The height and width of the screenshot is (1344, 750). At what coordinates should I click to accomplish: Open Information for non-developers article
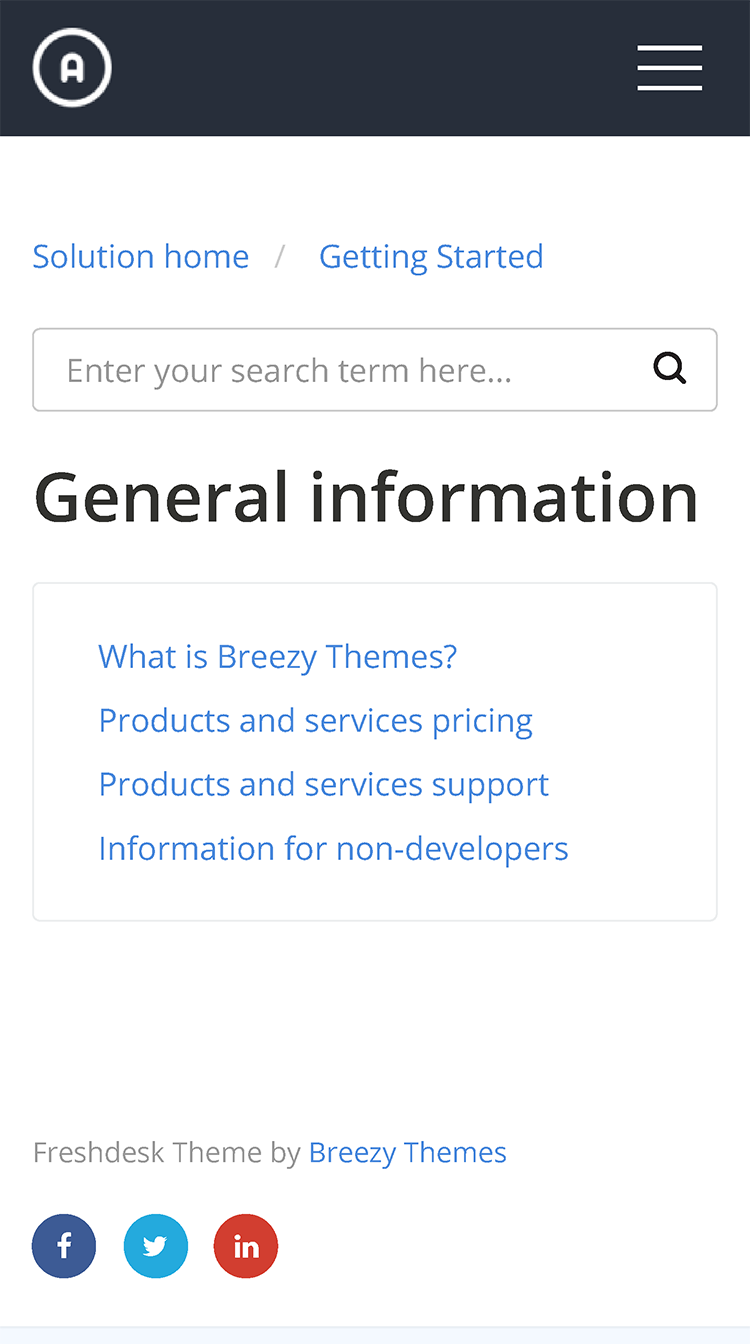tap(334, 848)
